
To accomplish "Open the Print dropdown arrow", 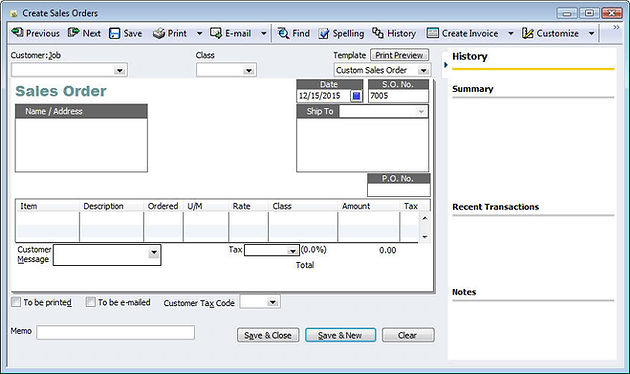I will point(199,33).
